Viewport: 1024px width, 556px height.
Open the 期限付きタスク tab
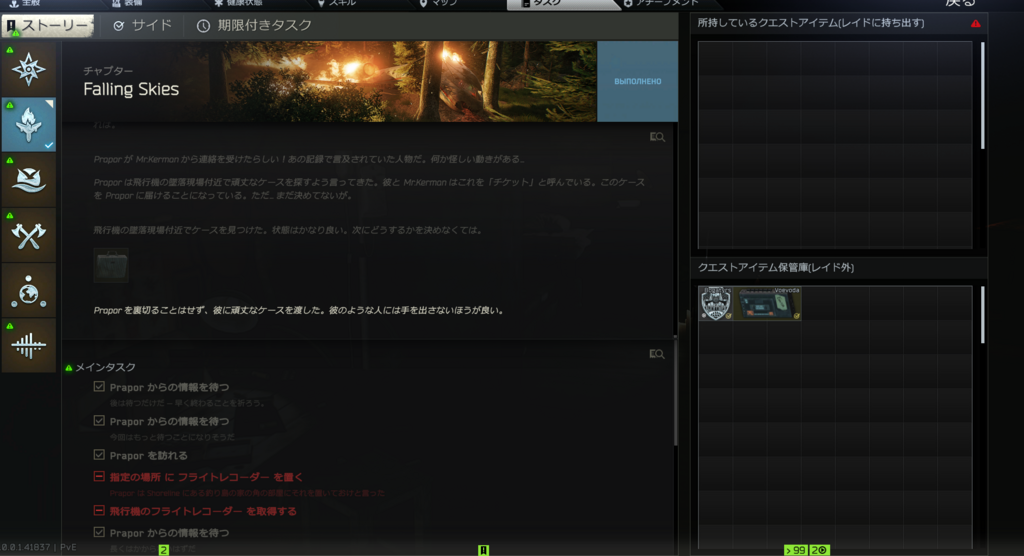click(x=254, y=25)
